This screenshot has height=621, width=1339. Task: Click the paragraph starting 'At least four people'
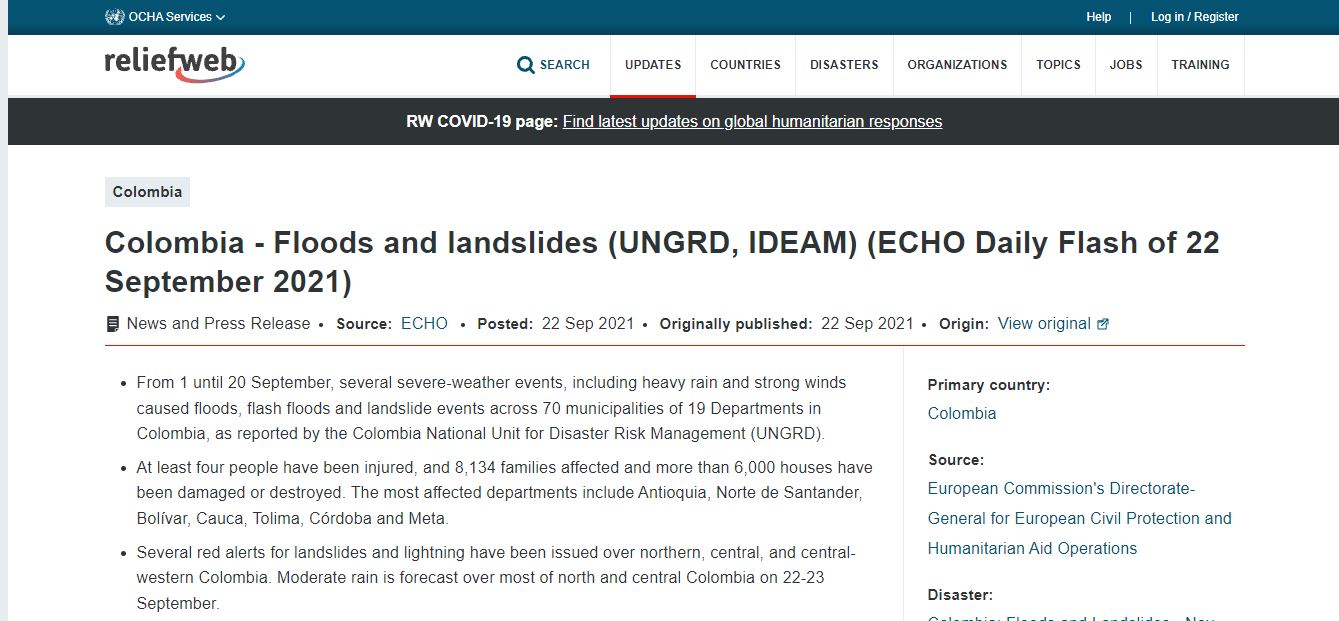[505, 493]
